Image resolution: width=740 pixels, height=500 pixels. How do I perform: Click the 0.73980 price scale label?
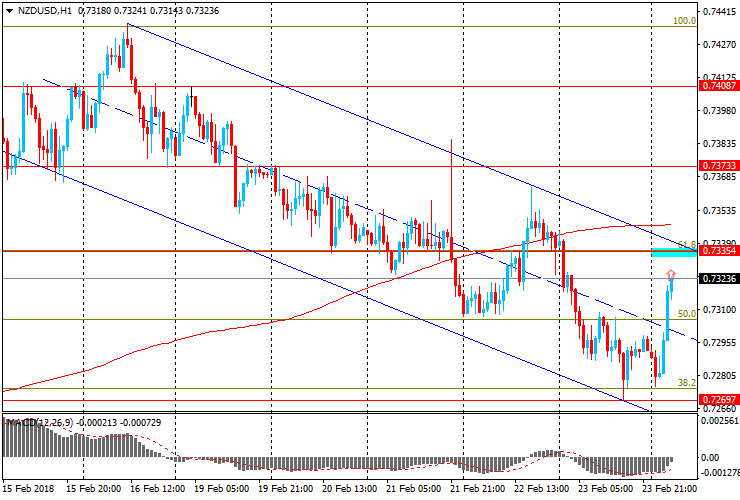[720, 110]
